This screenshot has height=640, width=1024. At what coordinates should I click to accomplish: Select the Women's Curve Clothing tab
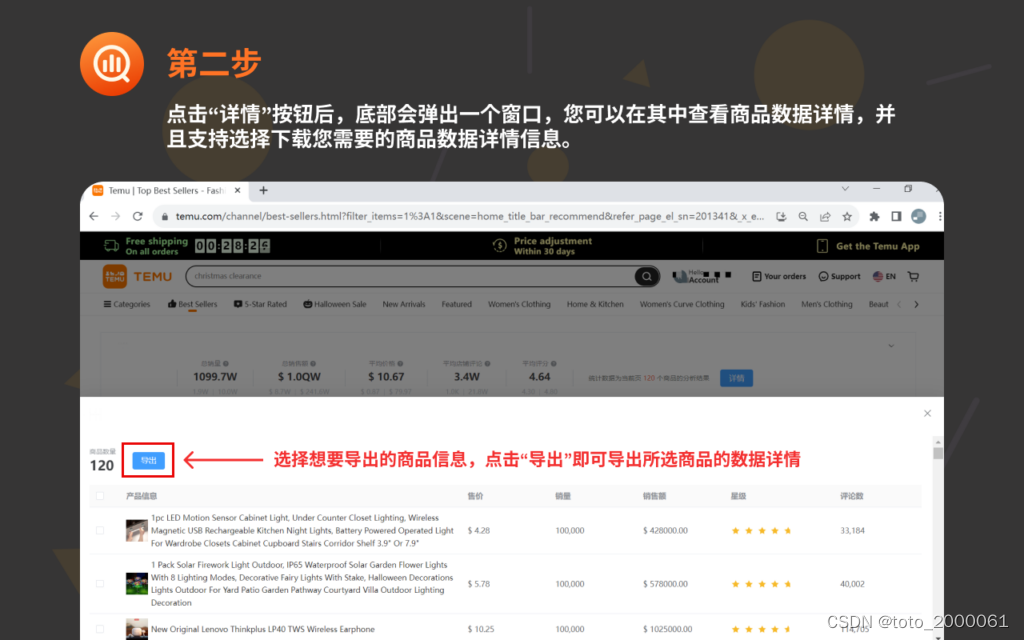682,304
